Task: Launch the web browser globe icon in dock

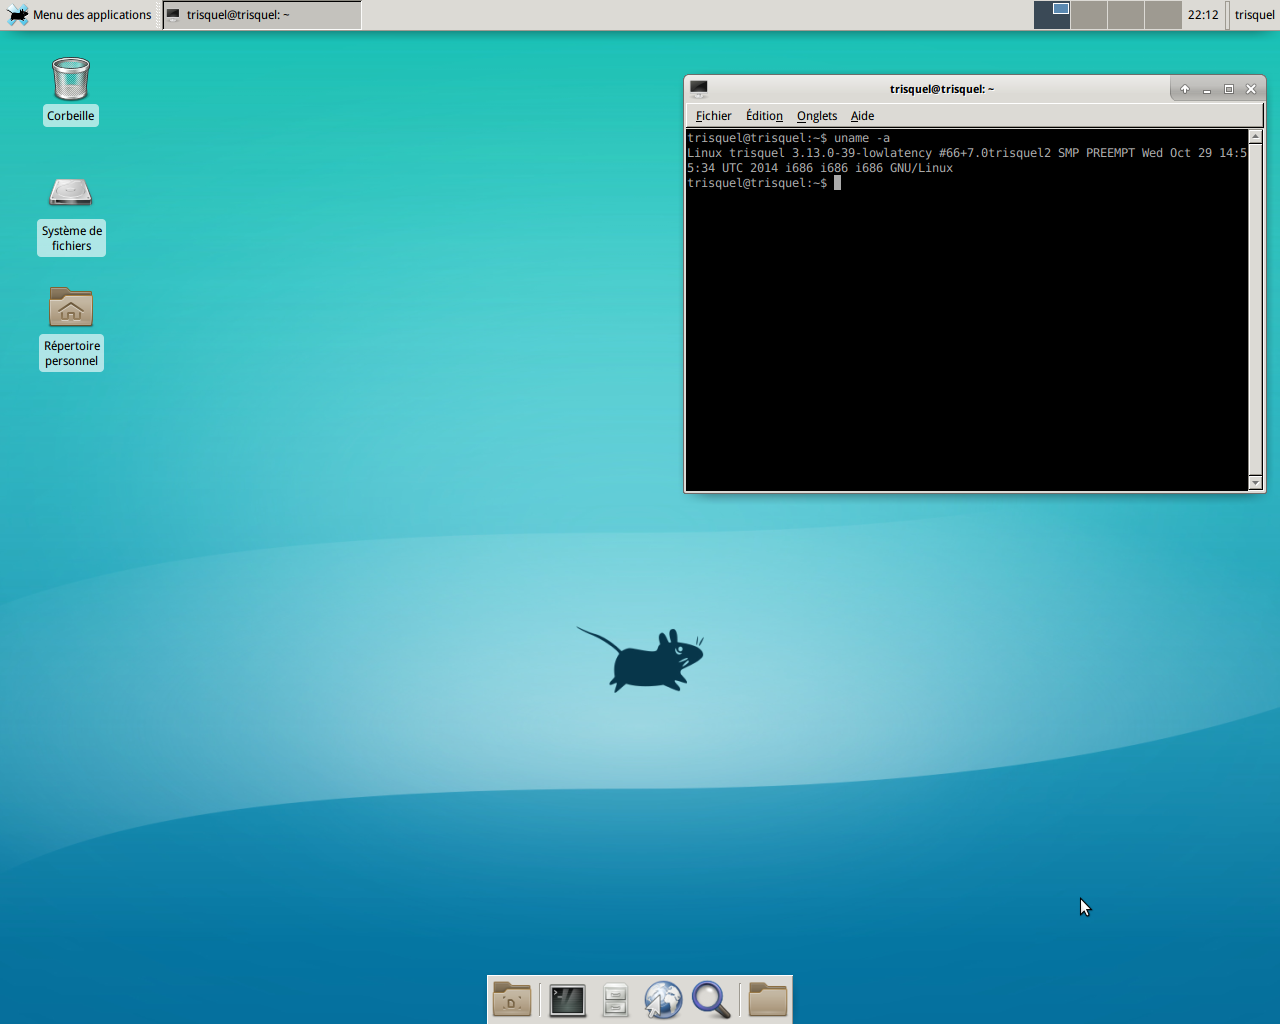Action: [663, 999]
